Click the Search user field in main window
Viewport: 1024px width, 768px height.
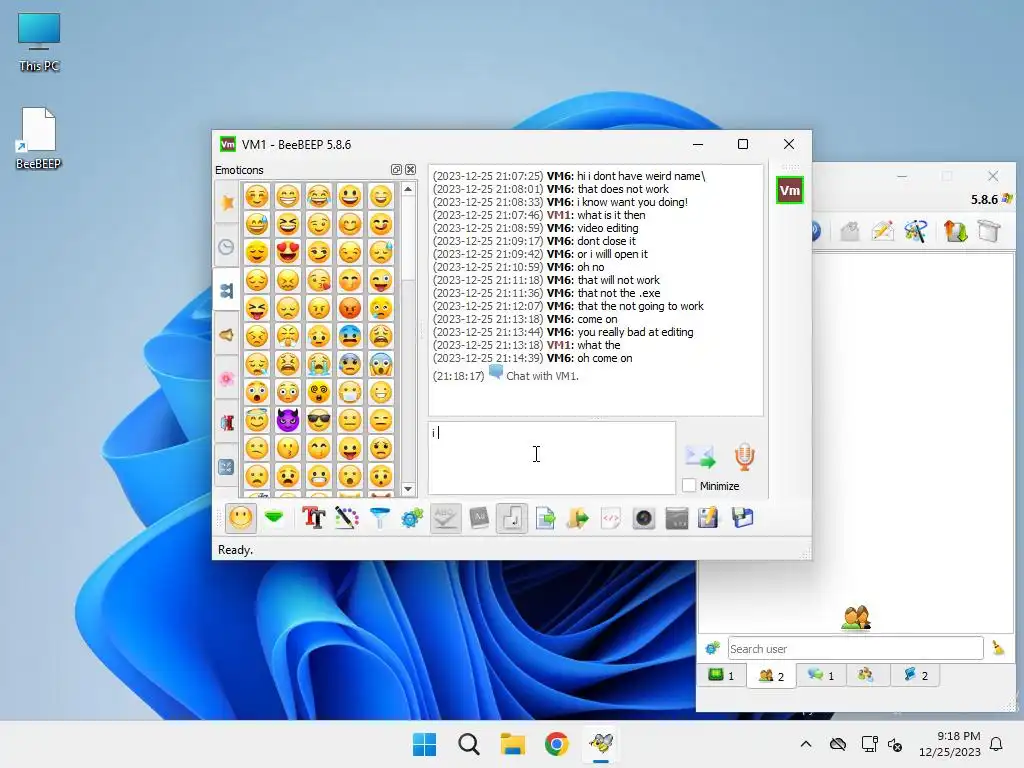856,648
